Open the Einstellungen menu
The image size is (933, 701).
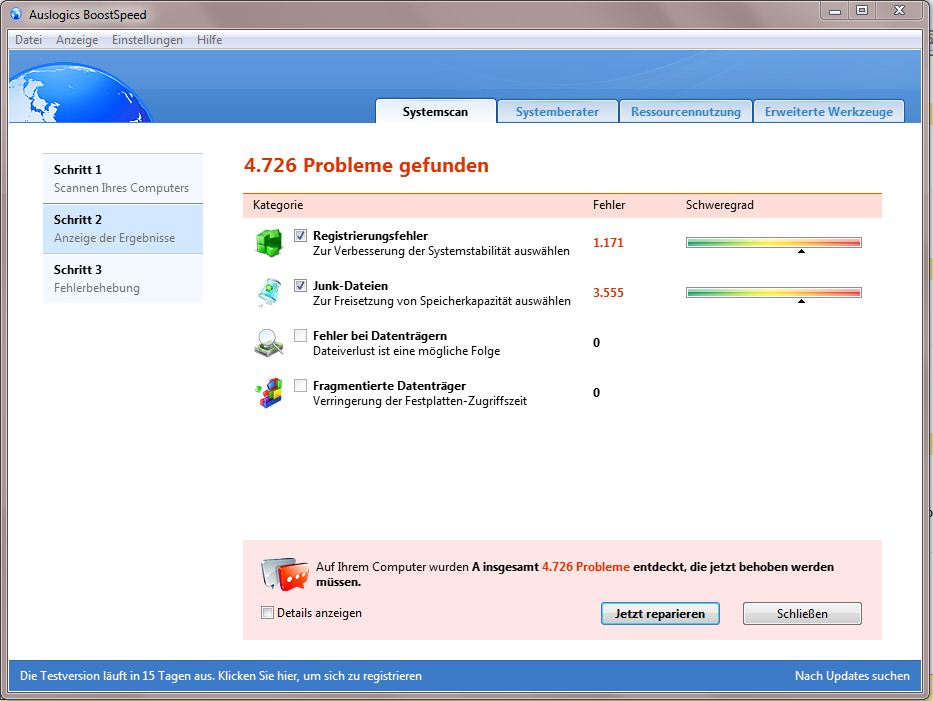pos(147,40)
